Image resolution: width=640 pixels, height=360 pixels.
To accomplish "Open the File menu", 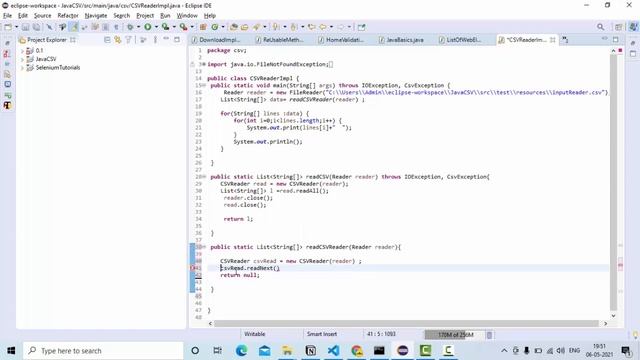I will [x=7, y=16].
